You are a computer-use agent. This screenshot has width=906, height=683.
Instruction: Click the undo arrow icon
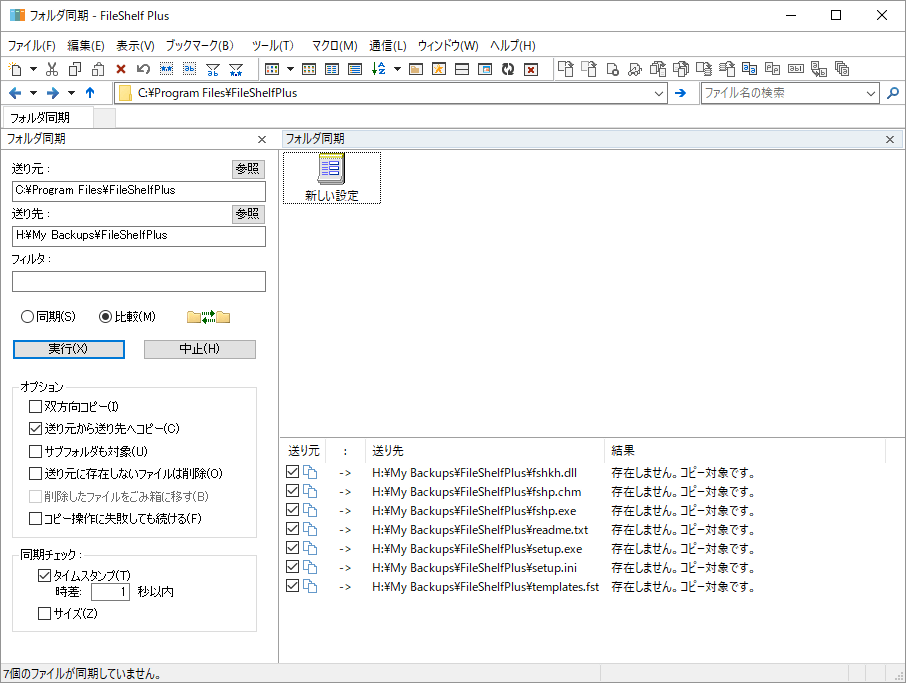[x=143, y=69]
